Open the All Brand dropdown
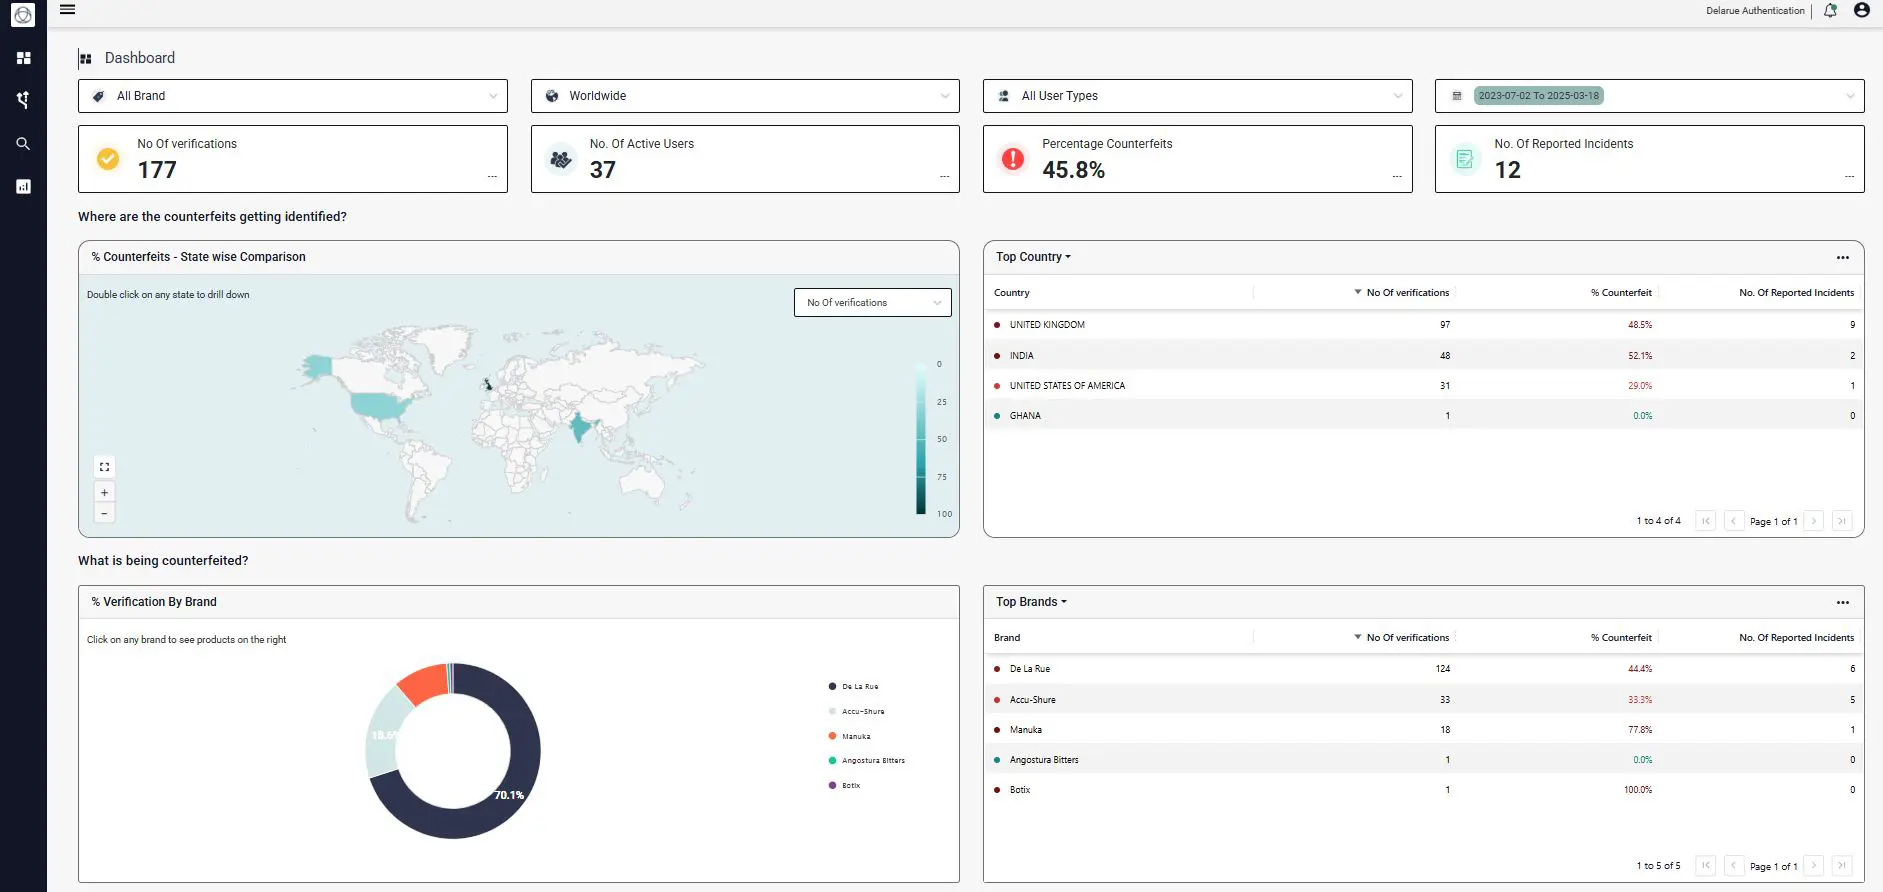Screen dimensions: 1883x892 click(x=293, y=96)
